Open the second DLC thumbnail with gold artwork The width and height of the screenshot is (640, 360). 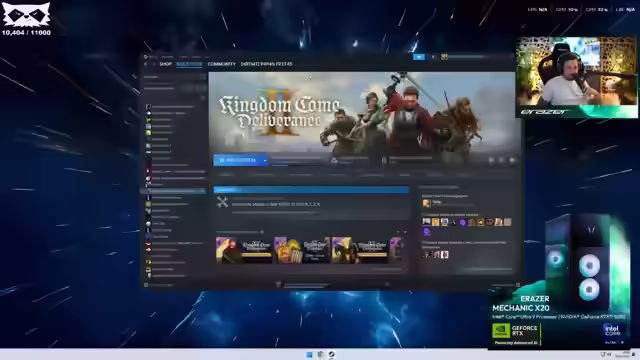tap(302, 250)
